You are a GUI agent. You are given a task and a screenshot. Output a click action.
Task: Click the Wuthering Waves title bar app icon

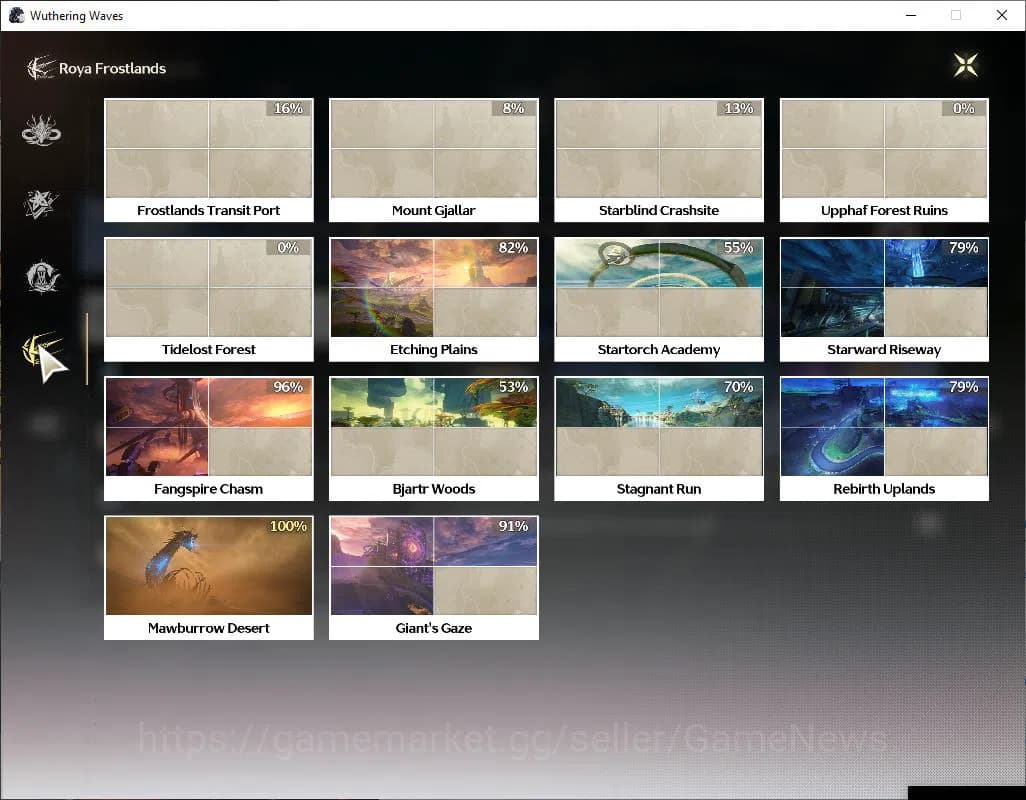coord(16,15)
